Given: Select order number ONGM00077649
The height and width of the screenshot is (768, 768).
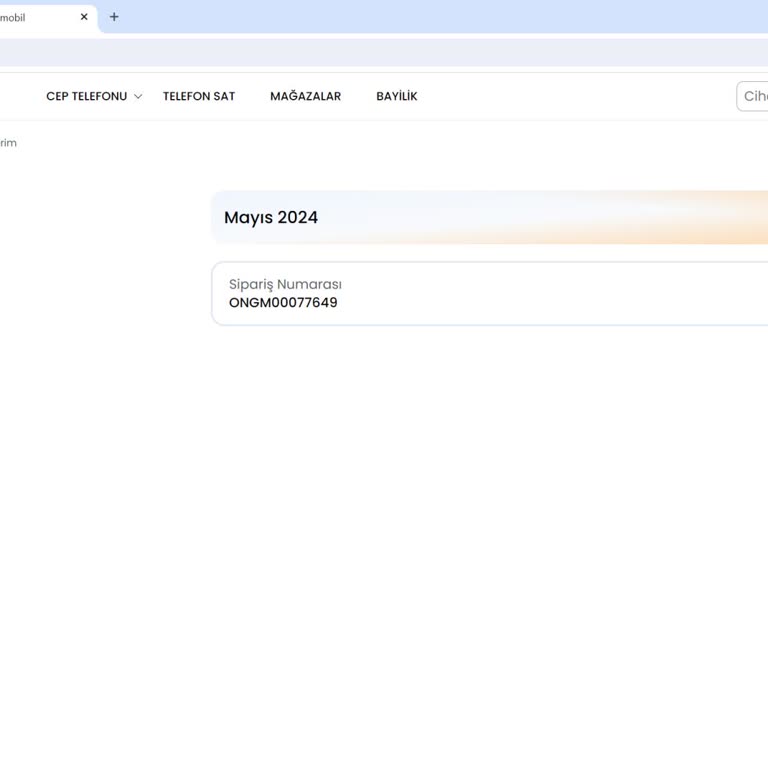Looking at the screenshot, I should pos(283,303).
